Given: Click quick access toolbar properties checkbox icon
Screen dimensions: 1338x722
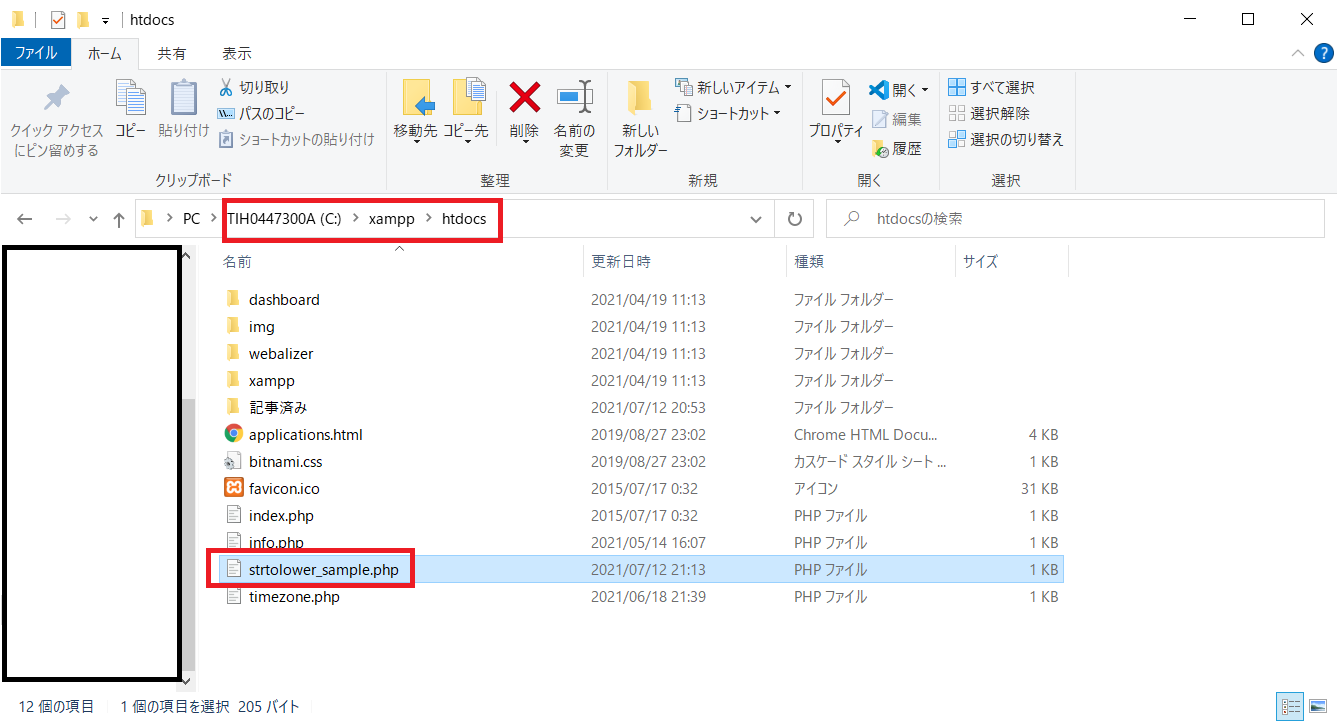Looking at the screenshot, I should [58, 19].
